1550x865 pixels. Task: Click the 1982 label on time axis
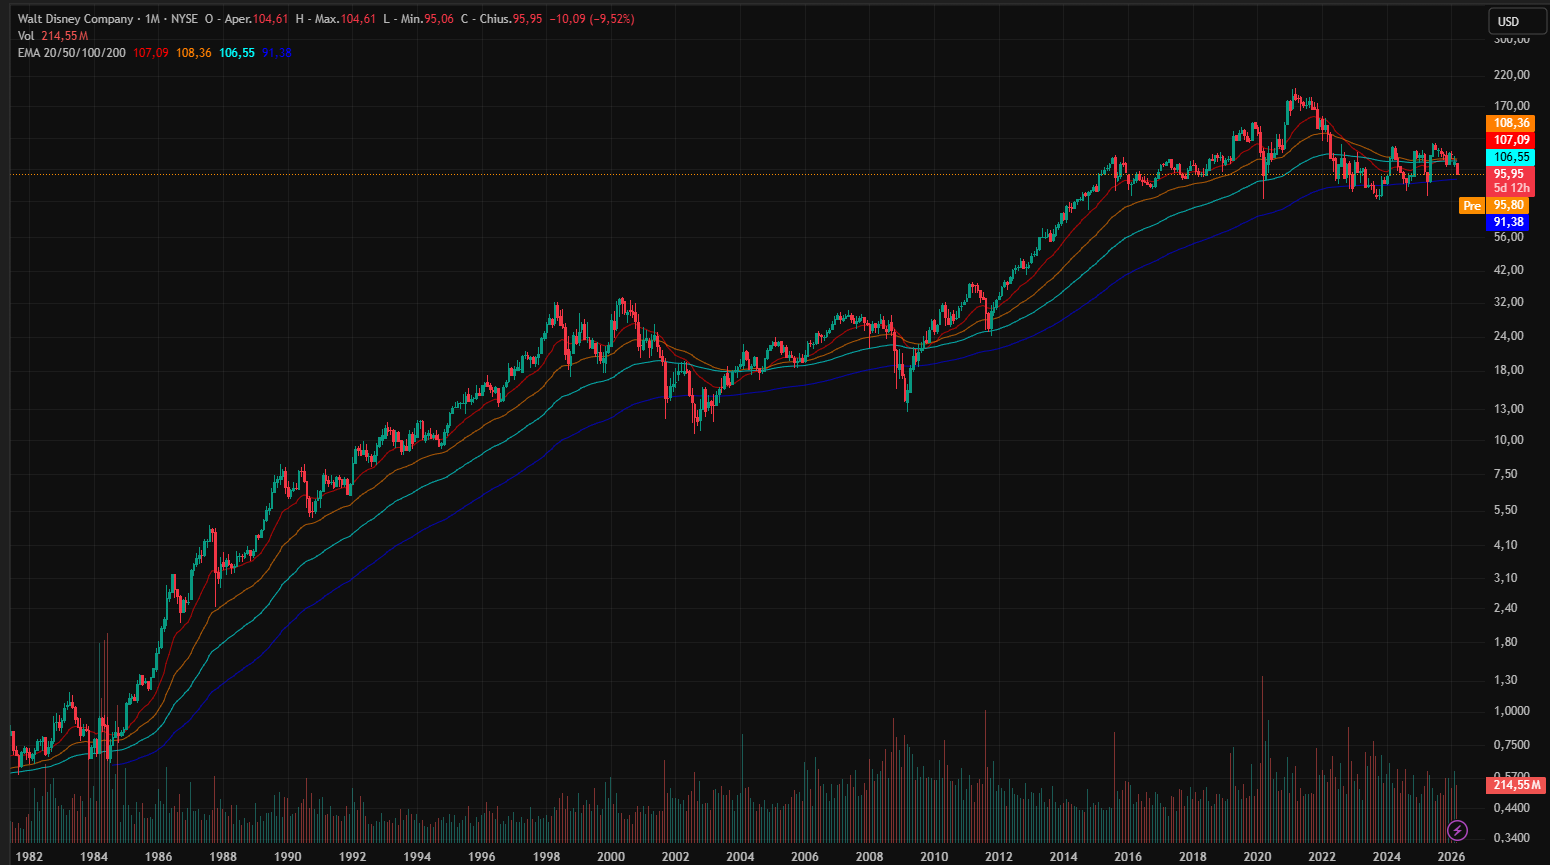click(29, 857)
